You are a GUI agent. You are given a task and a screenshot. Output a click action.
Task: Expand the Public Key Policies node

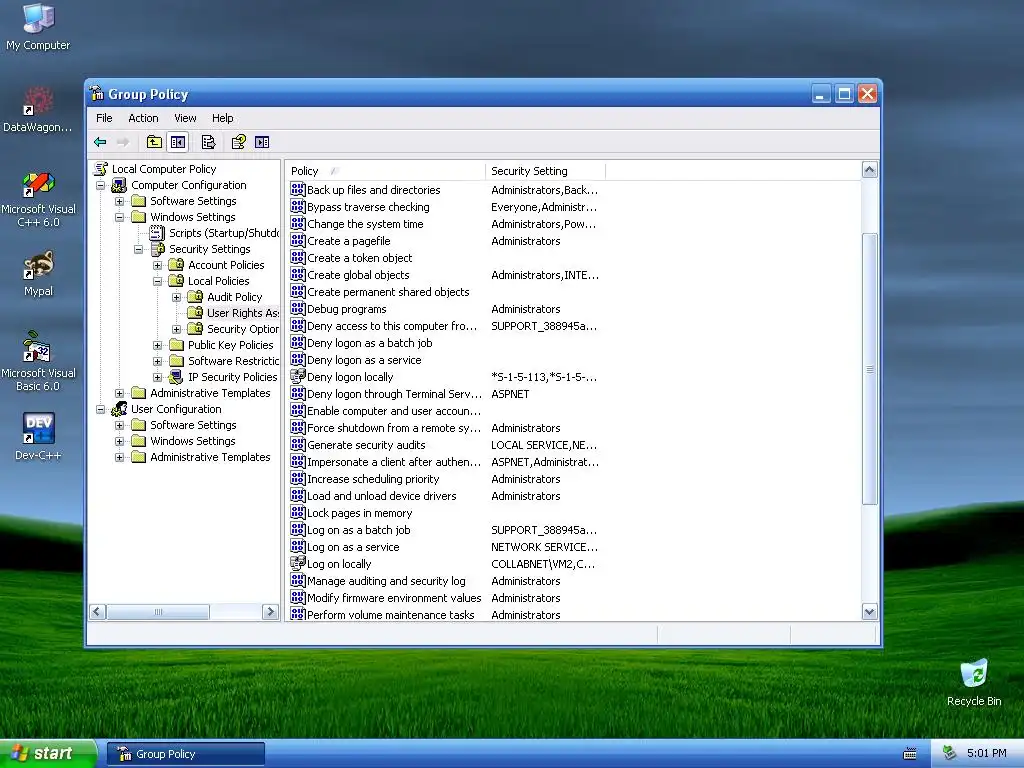157,345
